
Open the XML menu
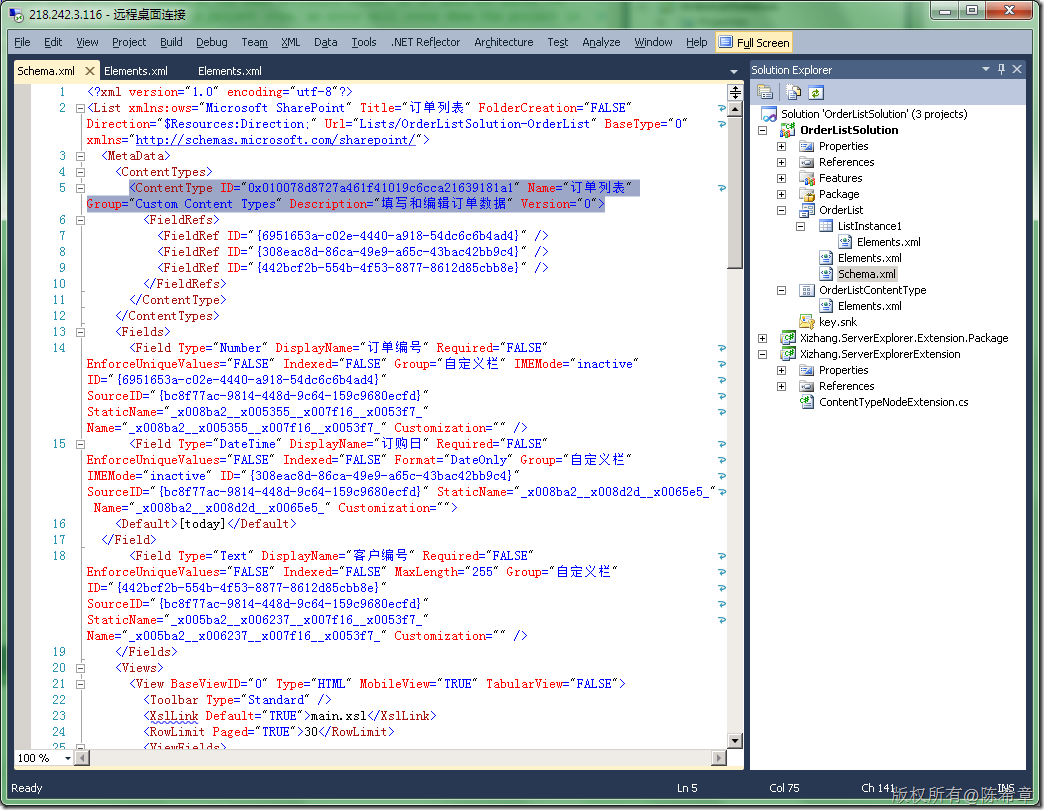pyautogui.click(x=290, y=43)
